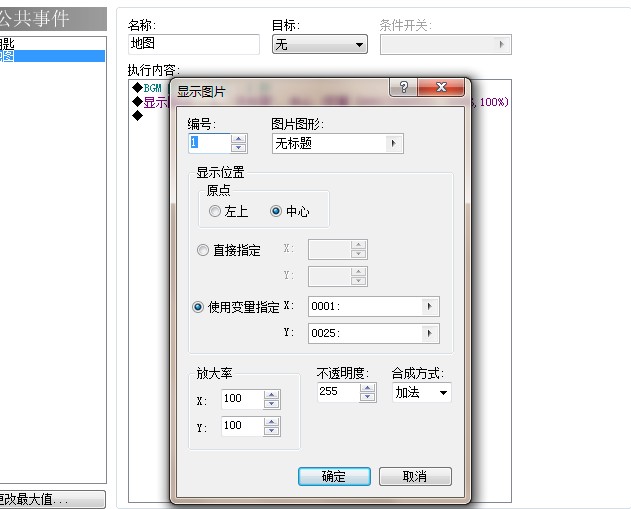This screenshot has width=631, height=509.
Task: Increase 放大率 Y zoom value
Action: [272, 422]
